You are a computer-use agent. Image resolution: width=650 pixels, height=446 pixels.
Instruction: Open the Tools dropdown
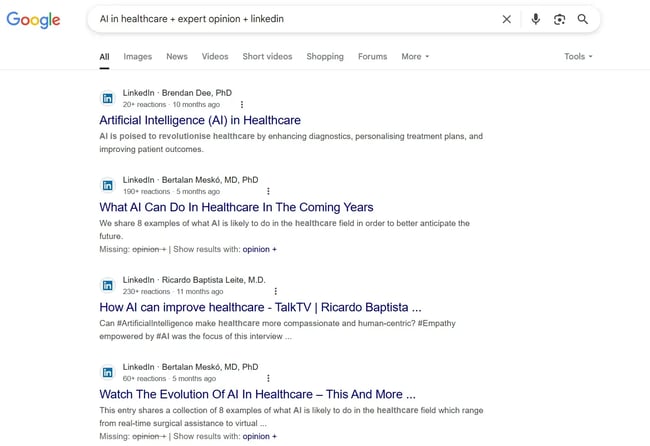click(578, 57)
